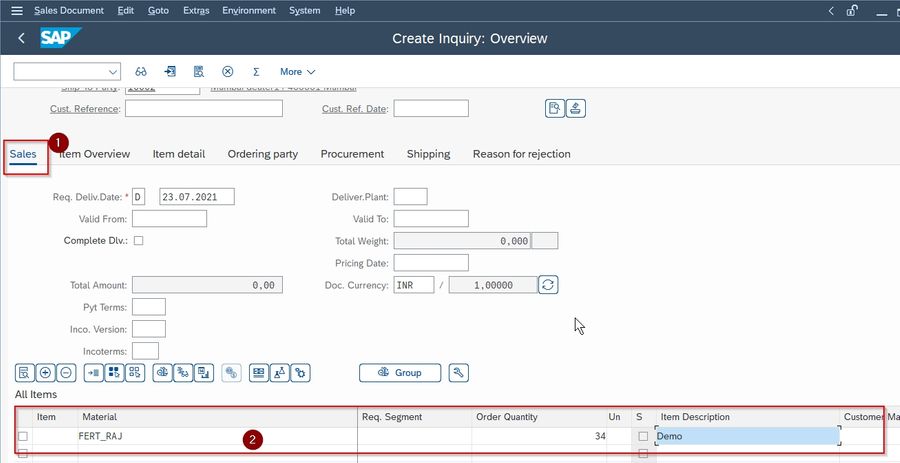This screenshot has height=463, width=900.
Task: Switch to the Sales tab
Action: [23, 154]
